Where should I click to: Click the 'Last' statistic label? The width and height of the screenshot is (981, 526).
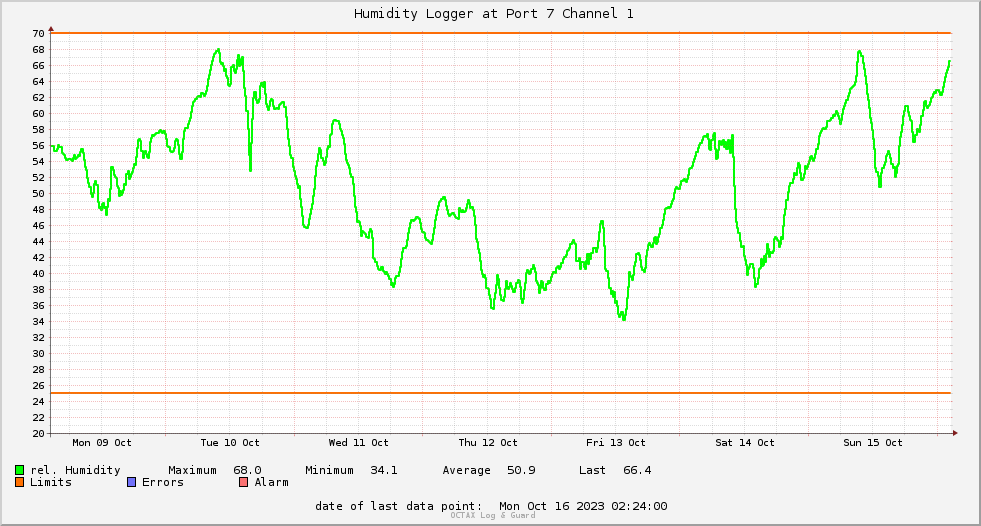592,470
